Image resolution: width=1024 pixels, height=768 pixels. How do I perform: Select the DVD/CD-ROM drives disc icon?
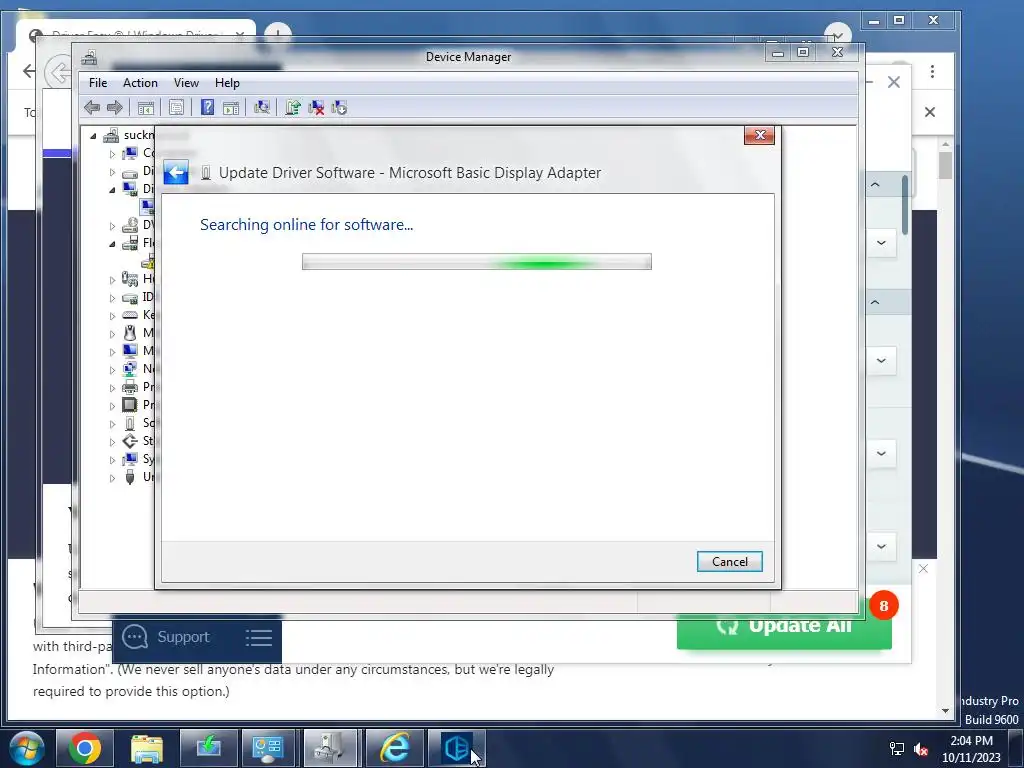pyautogui.click(x=130, y=225)
